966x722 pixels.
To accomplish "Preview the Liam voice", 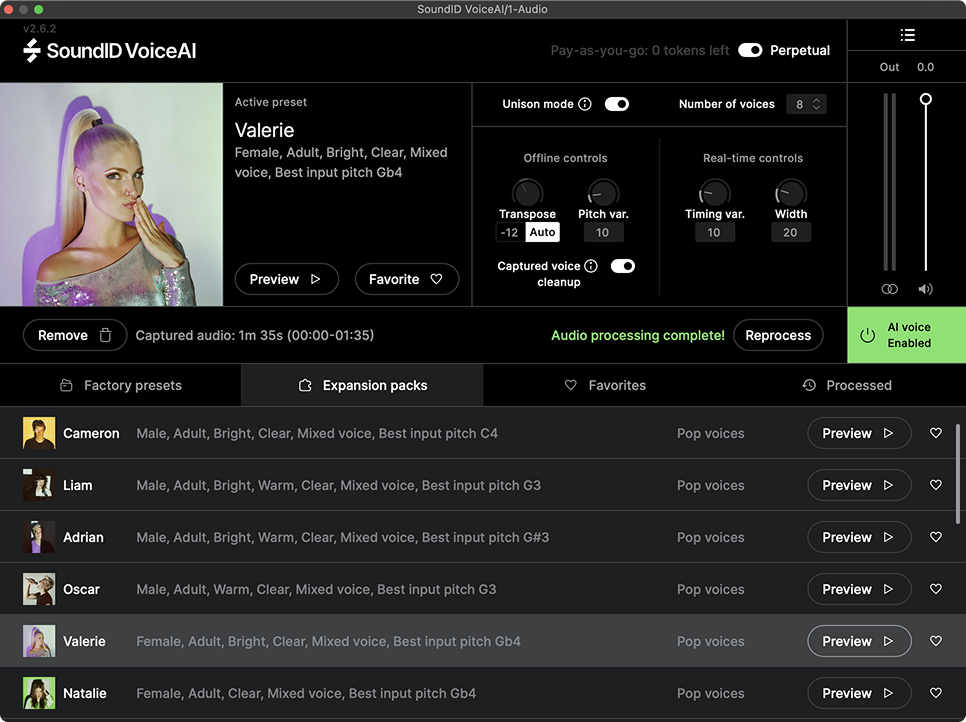I will coord(859,485).
